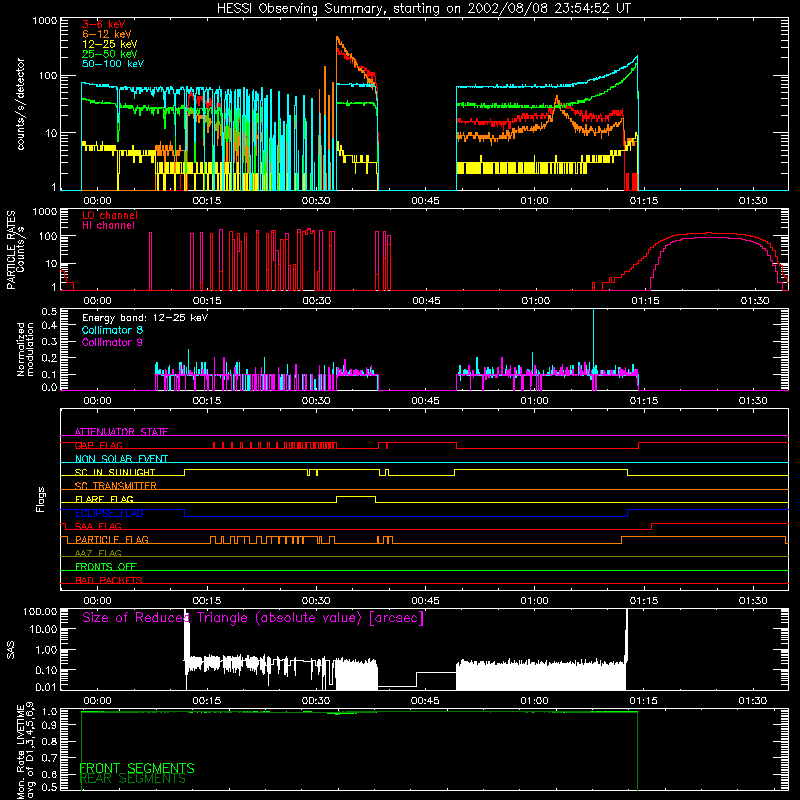Click the 0.3 tick on modulation axis

tap(49, 342)
